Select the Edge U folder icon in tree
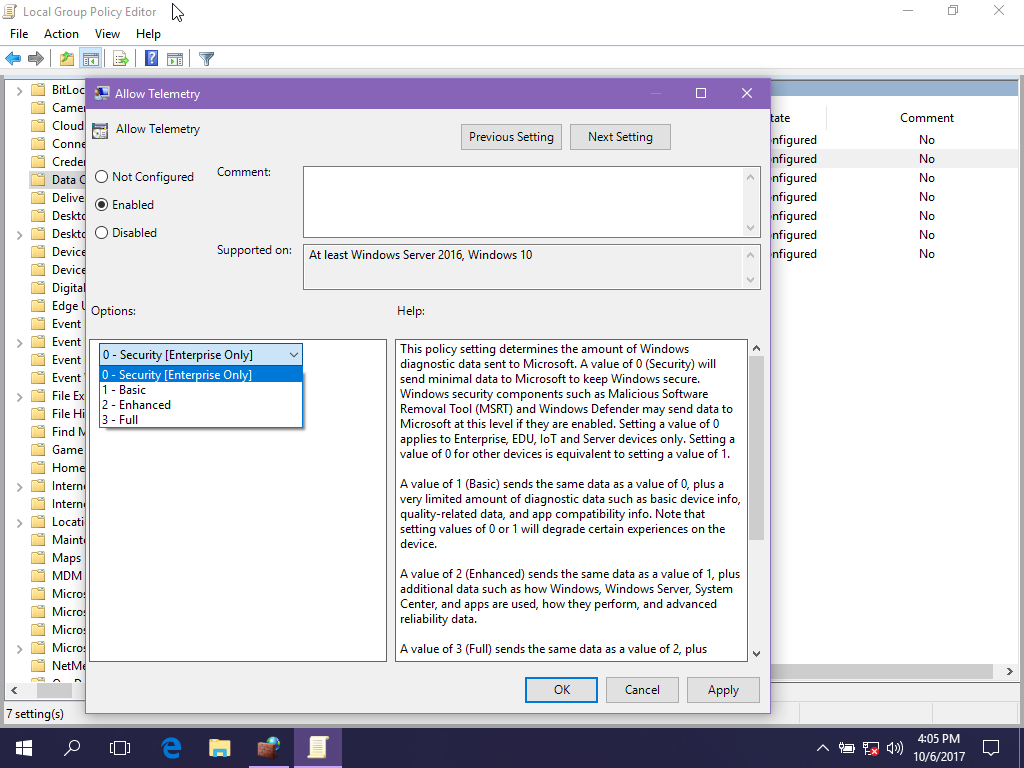Viewport: 1024px width, 768px height. (x=39, y=306)
